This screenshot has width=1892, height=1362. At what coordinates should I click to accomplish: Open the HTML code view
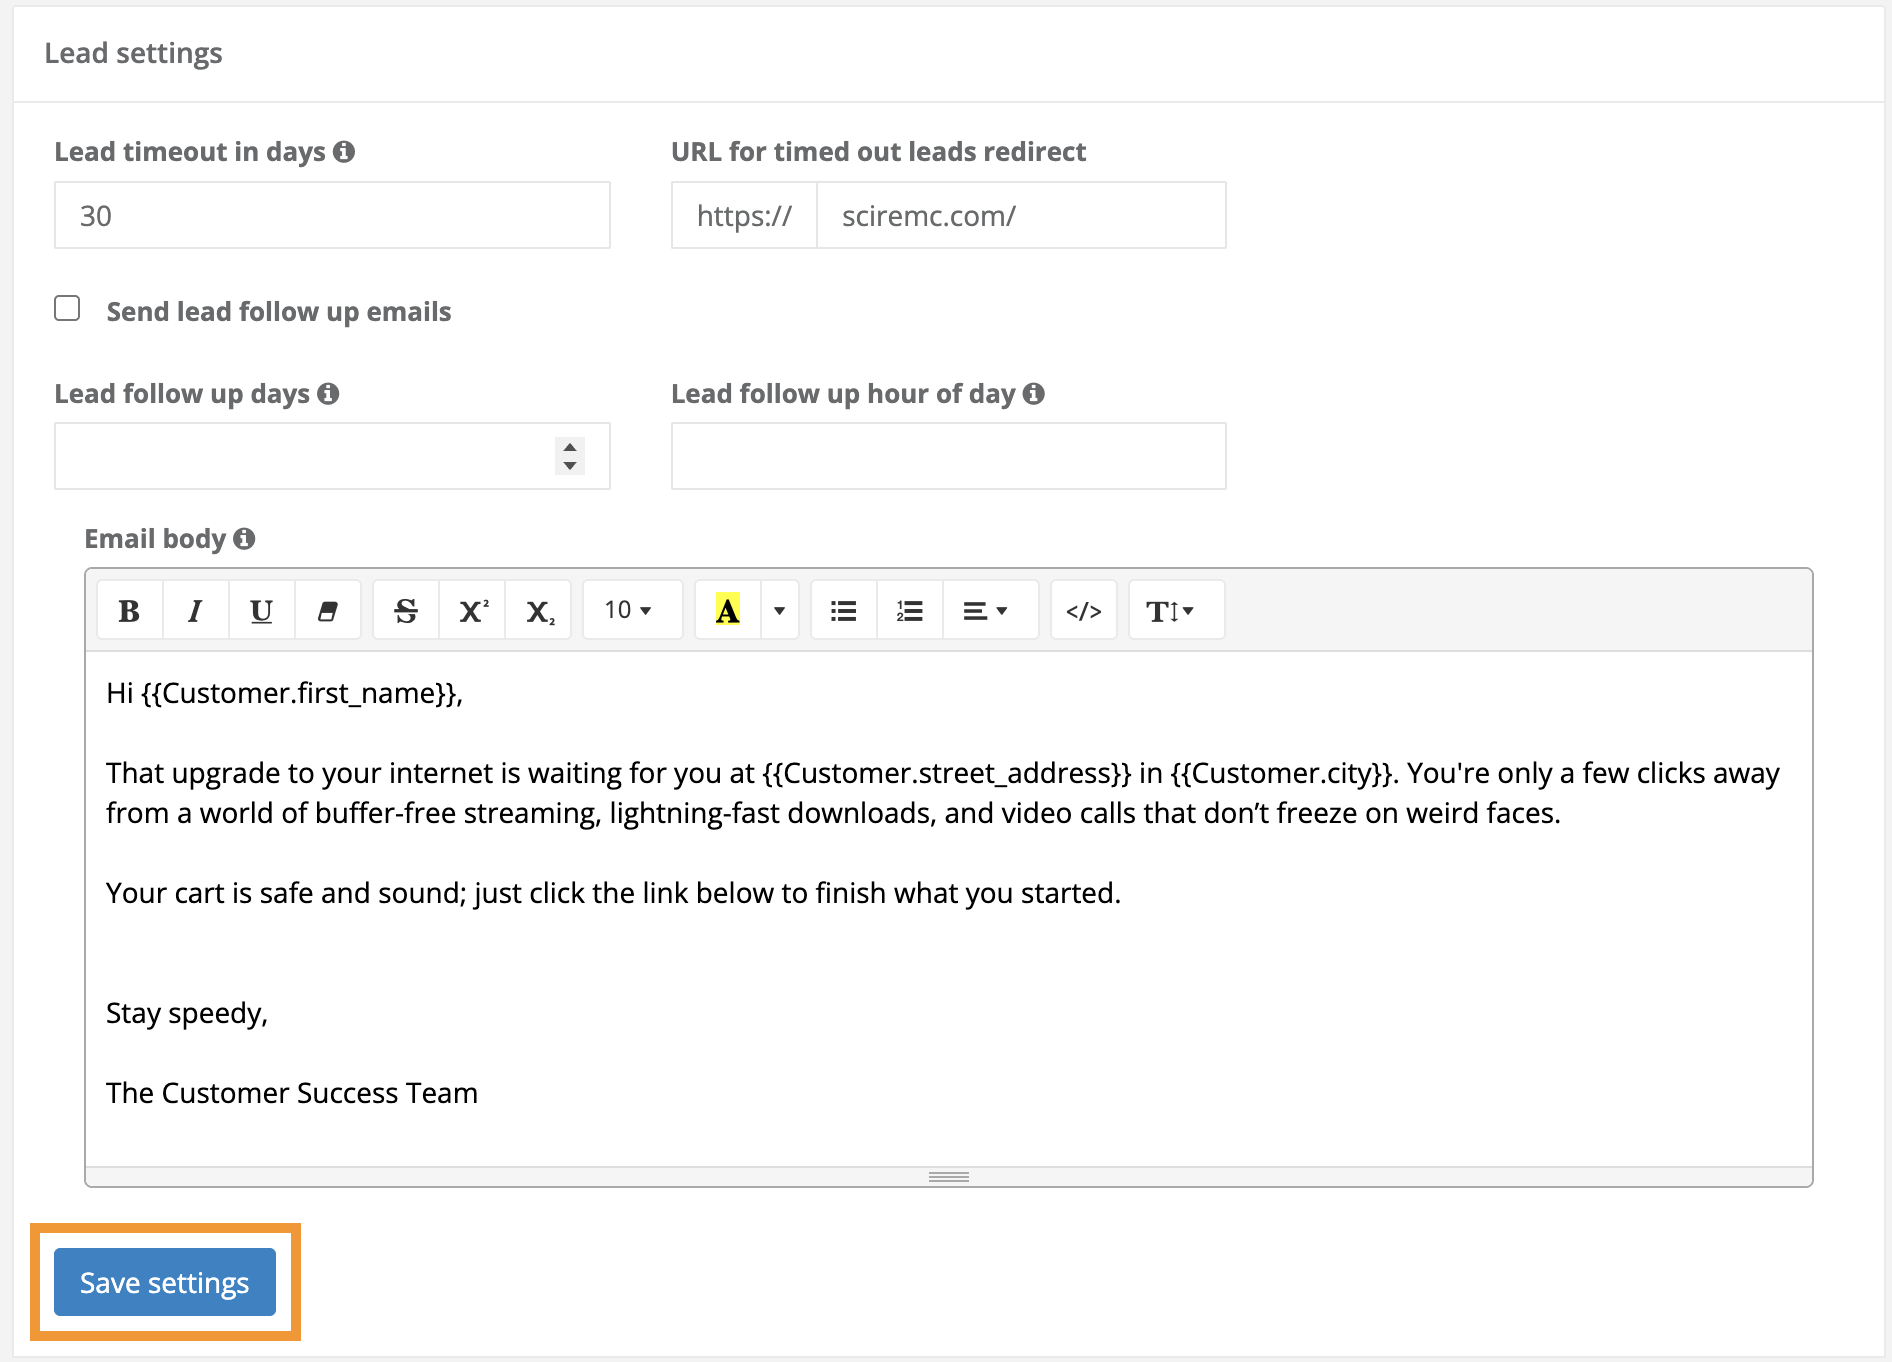[1083, 609]
